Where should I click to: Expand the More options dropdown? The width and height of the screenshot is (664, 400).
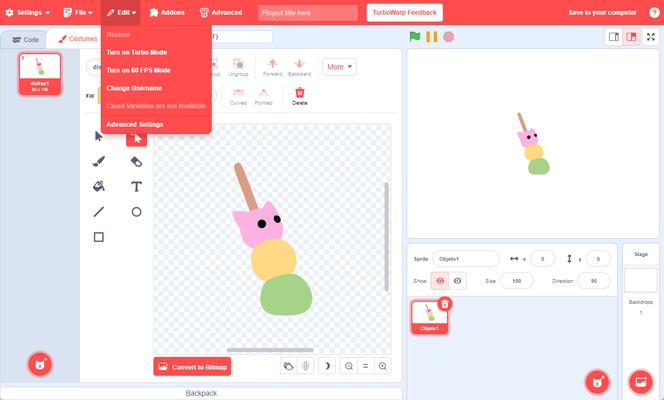coord(339,67)
